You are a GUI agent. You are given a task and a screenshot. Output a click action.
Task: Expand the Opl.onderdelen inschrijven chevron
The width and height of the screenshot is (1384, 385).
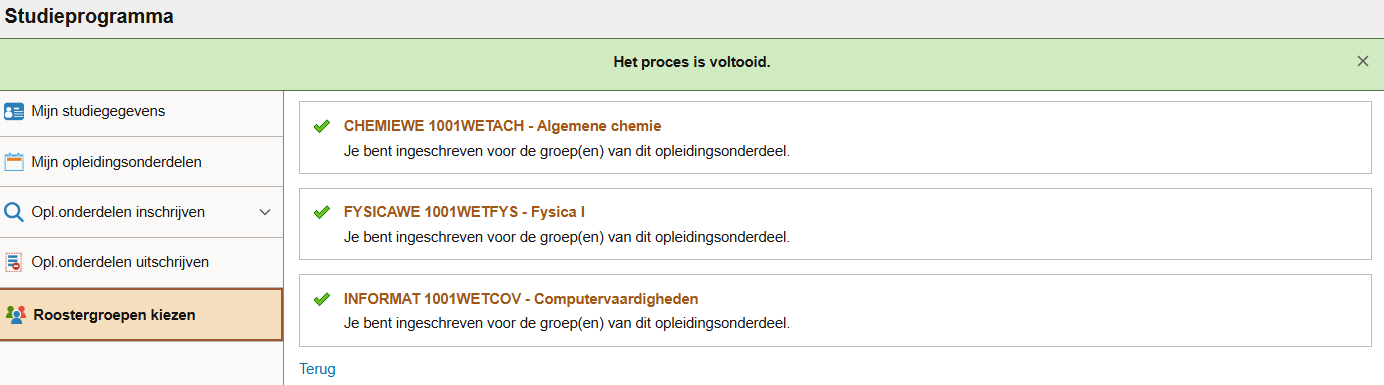click(265, 212)
